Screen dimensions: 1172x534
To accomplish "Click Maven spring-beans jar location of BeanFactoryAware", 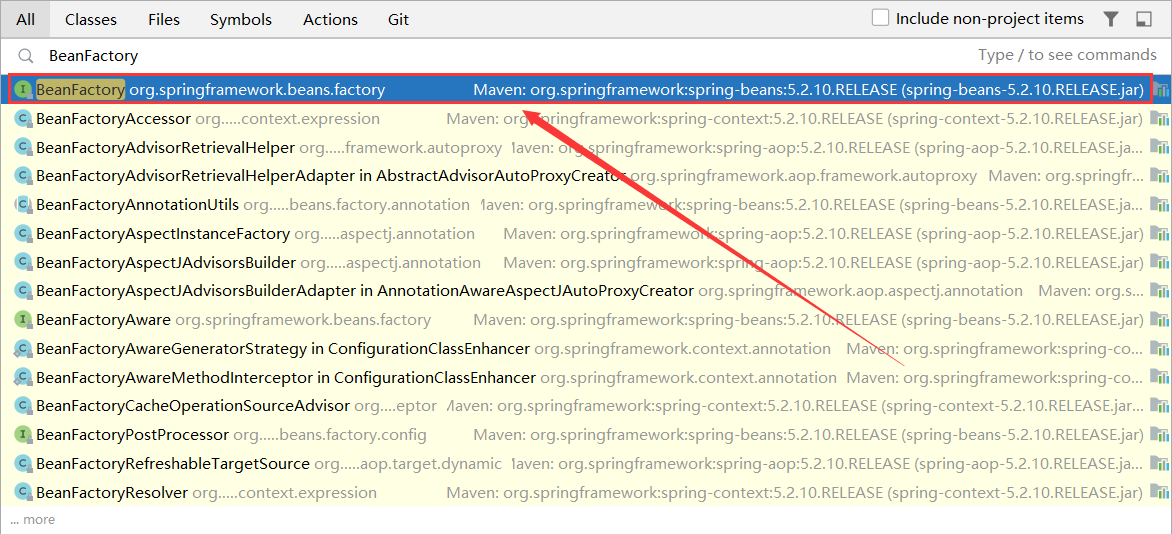I will [x=808, y=319].
